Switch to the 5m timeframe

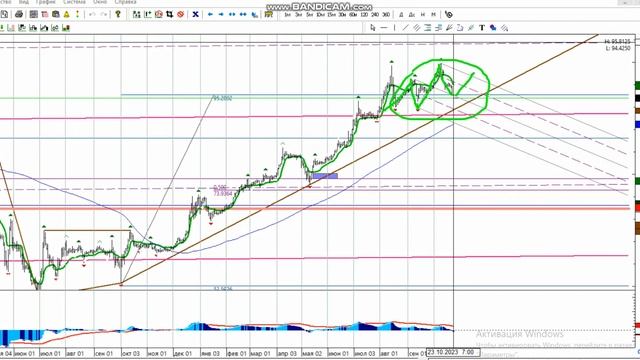309,15
